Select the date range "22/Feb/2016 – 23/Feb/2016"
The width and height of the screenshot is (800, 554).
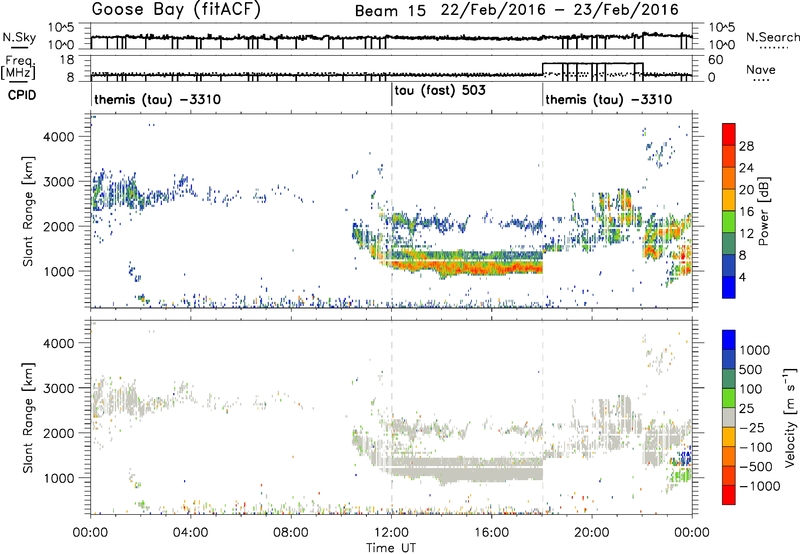pyautogui.click(x=560, y=10)
